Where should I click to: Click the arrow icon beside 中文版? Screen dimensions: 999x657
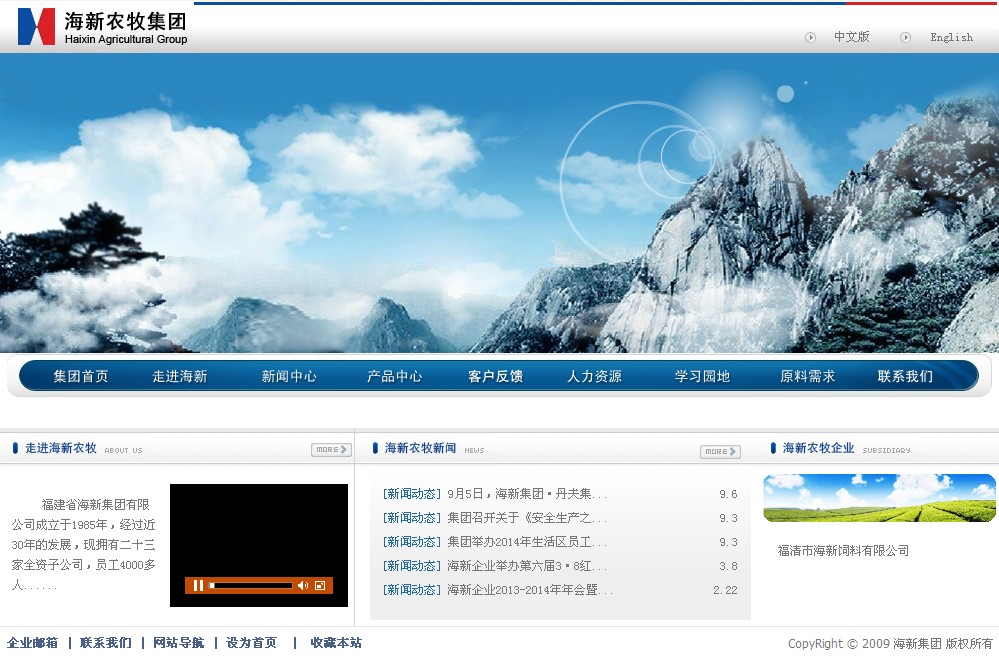[811, 37]
